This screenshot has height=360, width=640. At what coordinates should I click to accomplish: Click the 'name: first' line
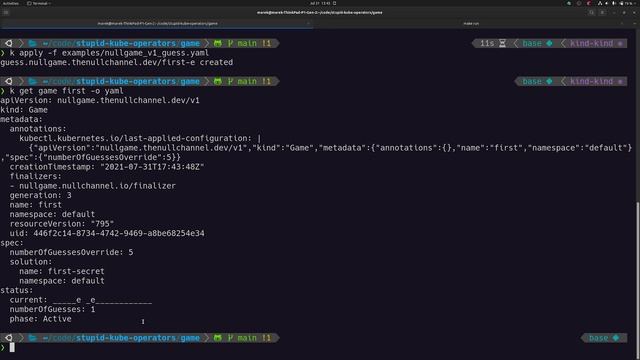(36, 204)
